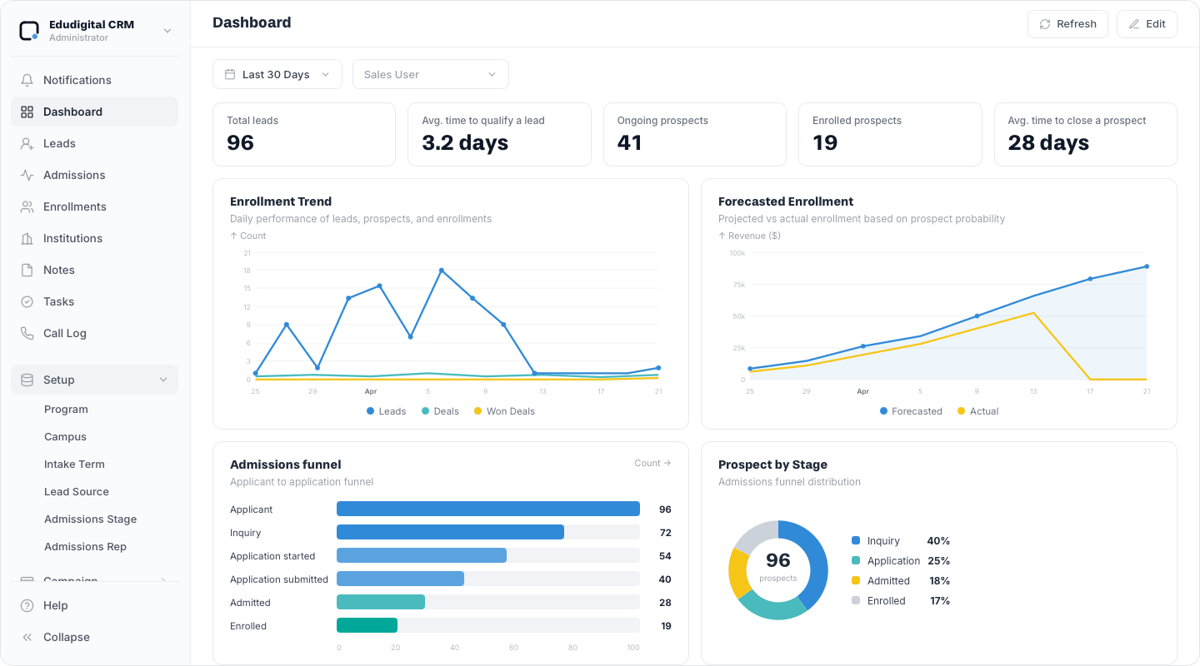Click the Dashboard grid icon

(x=27, y=112)
